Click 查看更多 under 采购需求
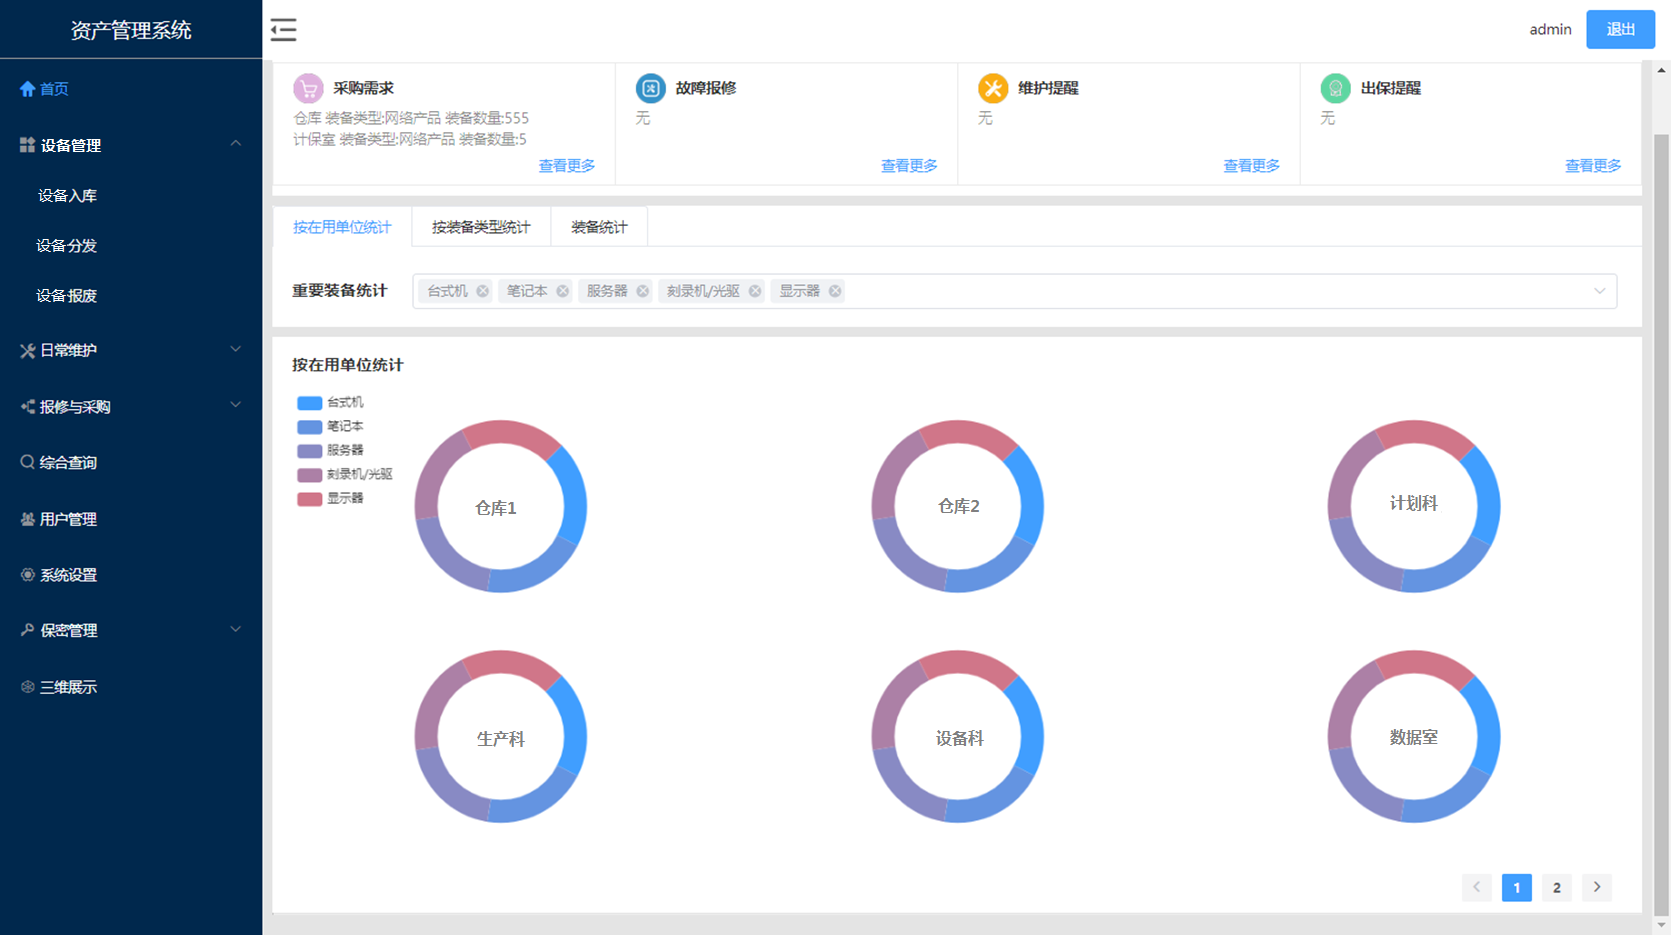 [x=567, y=166]
